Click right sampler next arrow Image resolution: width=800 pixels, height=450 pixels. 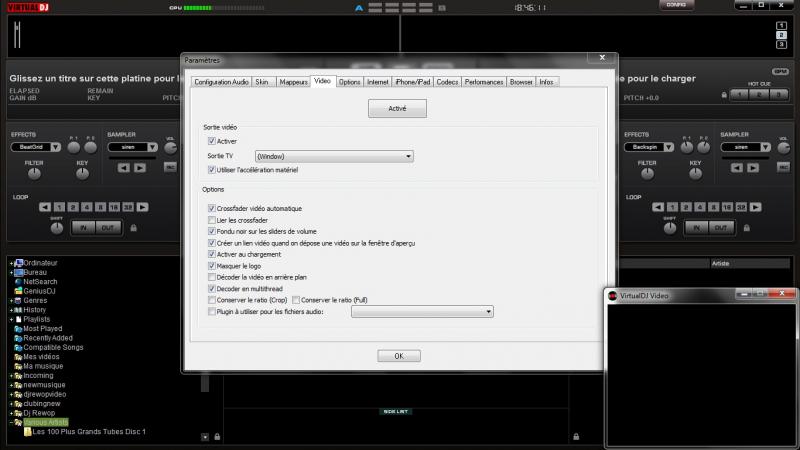tap(753, 168)
